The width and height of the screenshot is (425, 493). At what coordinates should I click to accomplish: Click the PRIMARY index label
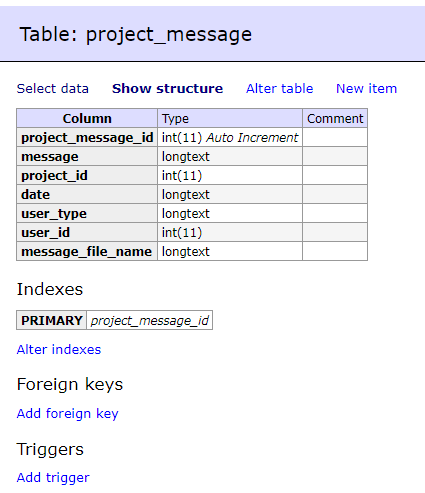pyautogui.click(x=52, y=320)
